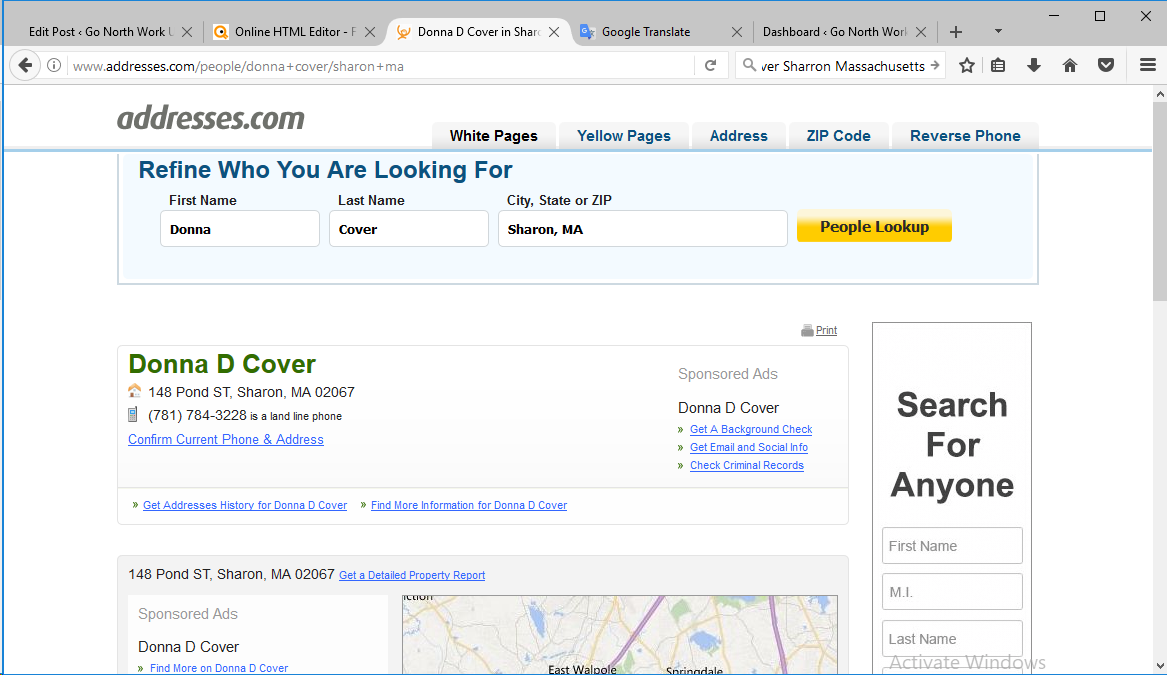Screen dimensions: 1167x675
Task: Open the Check Criminal Records link
Action: [x=746, y=466]
